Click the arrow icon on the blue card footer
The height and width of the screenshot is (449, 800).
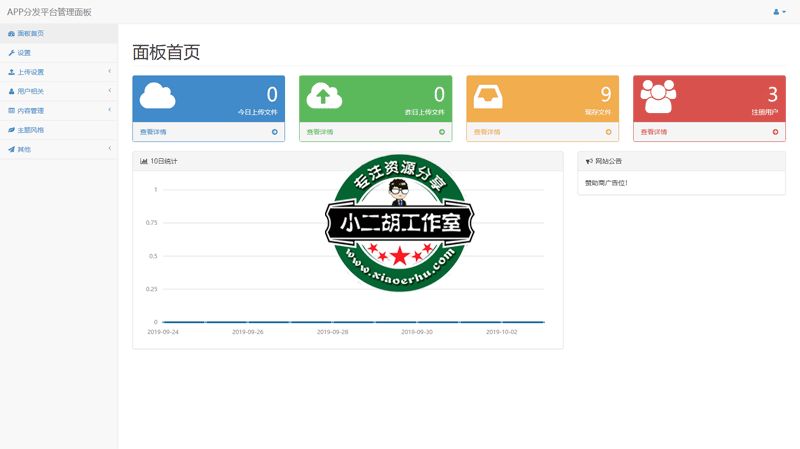coord(275,132)
